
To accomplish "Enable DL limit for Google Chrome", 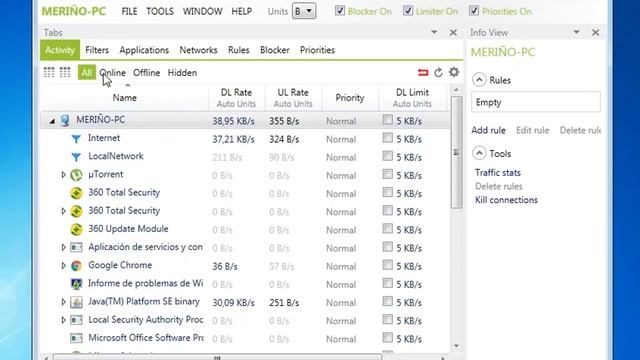I will (x=388, y=265).
